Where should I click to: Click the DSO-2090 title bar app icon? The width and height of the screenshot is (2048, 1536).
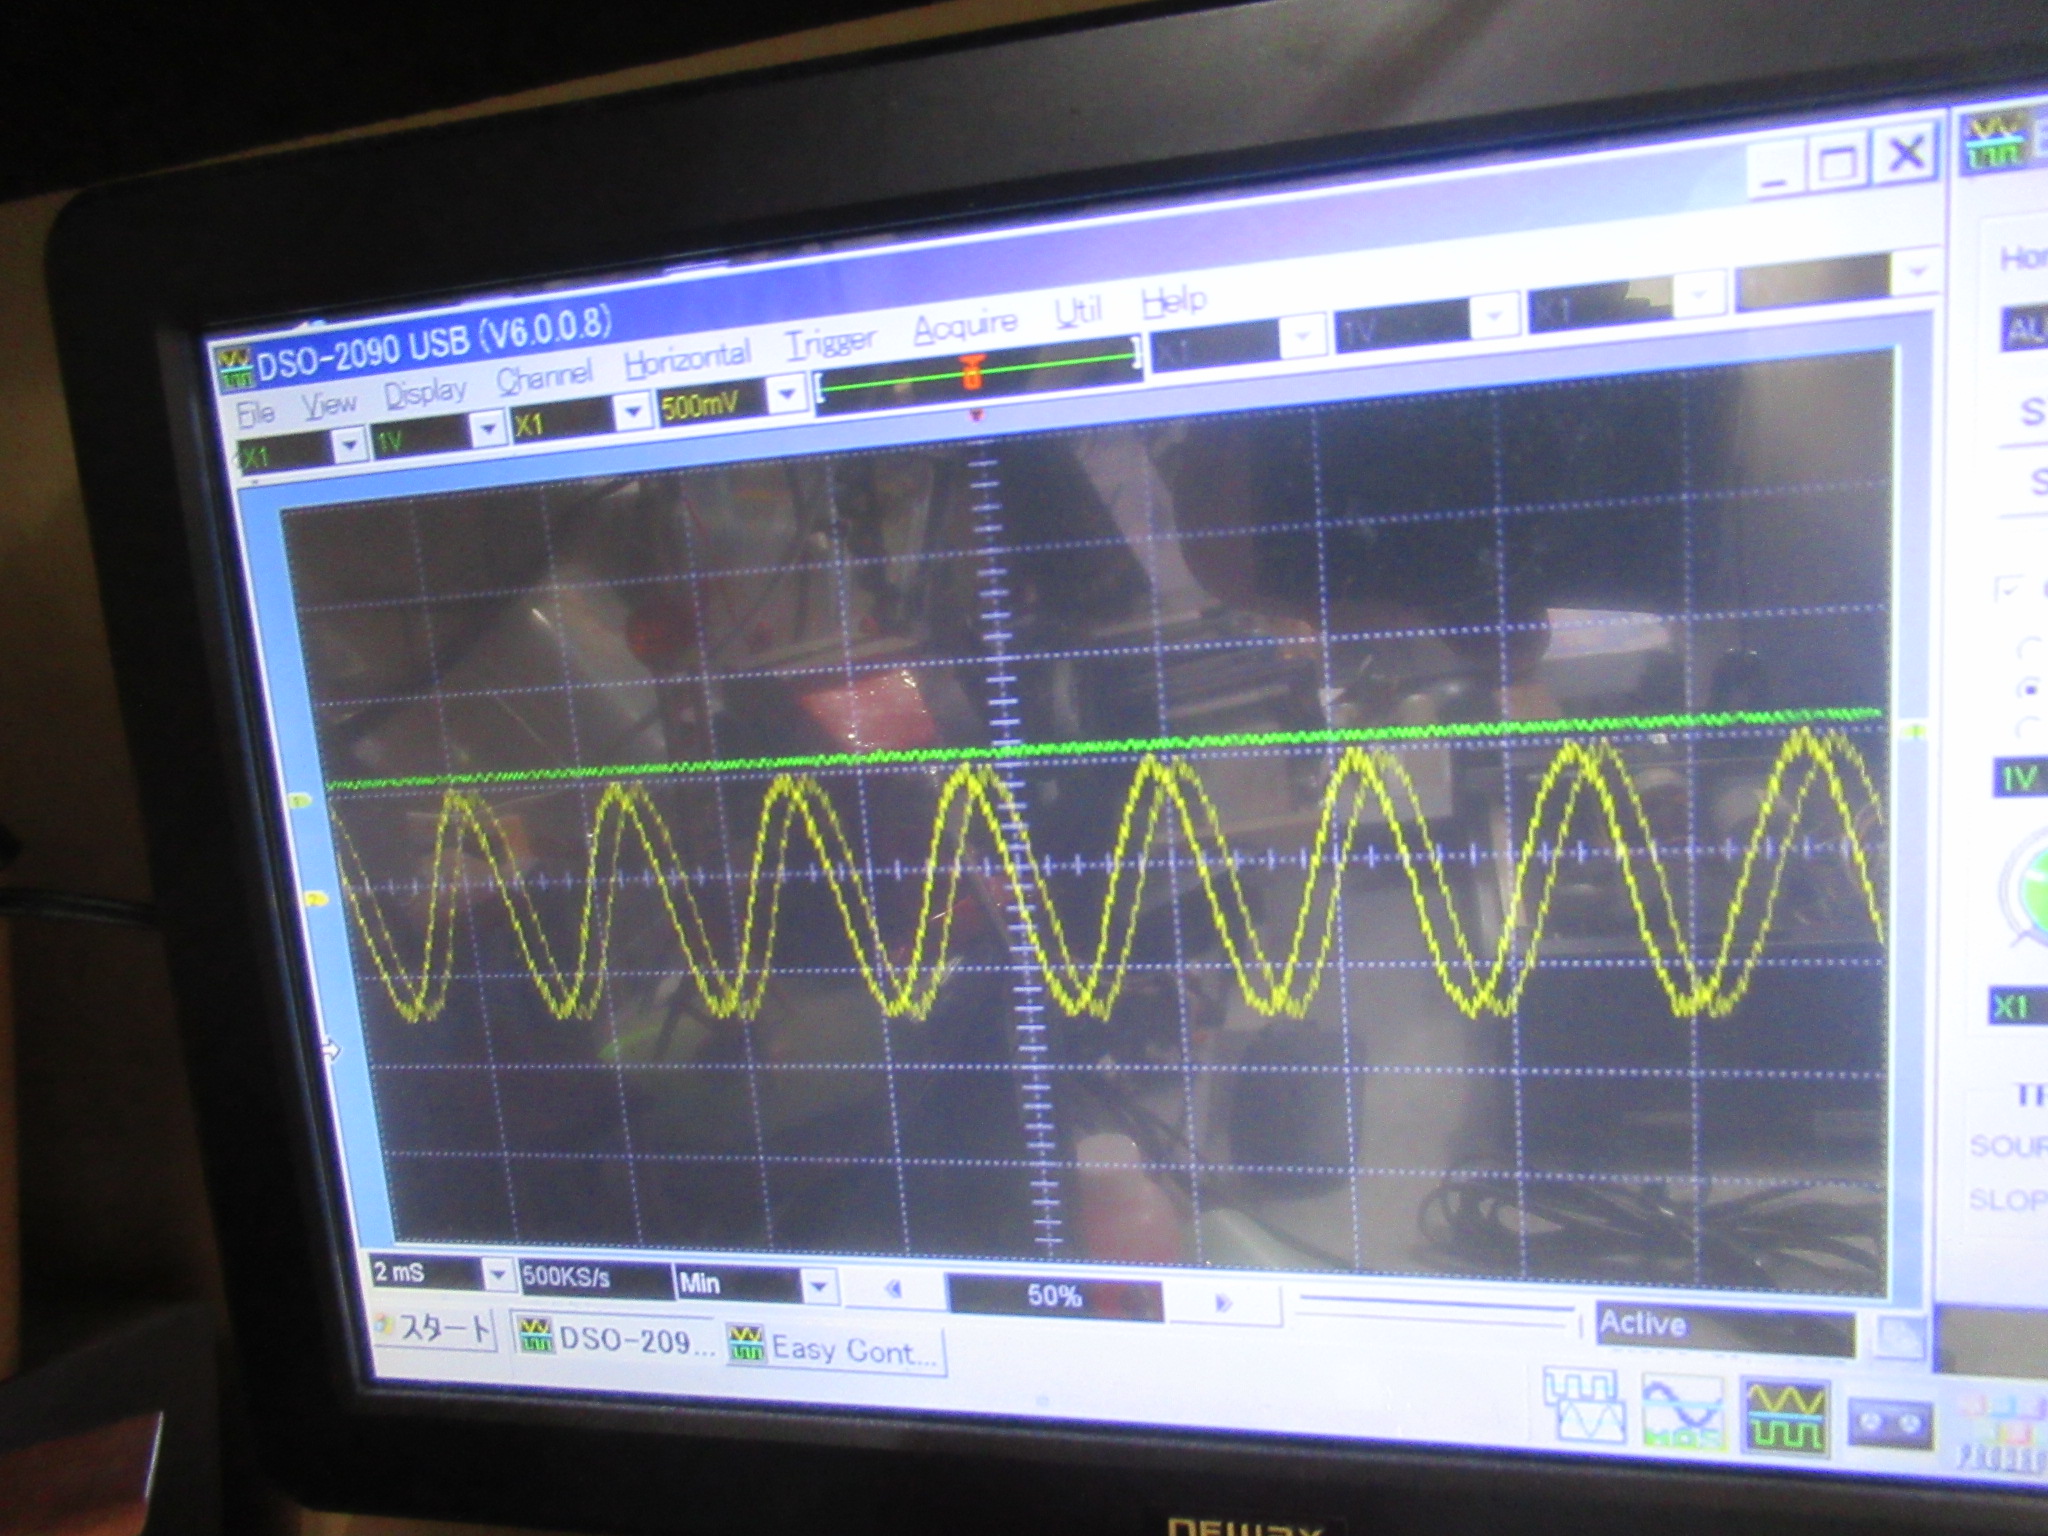[236, 369]
